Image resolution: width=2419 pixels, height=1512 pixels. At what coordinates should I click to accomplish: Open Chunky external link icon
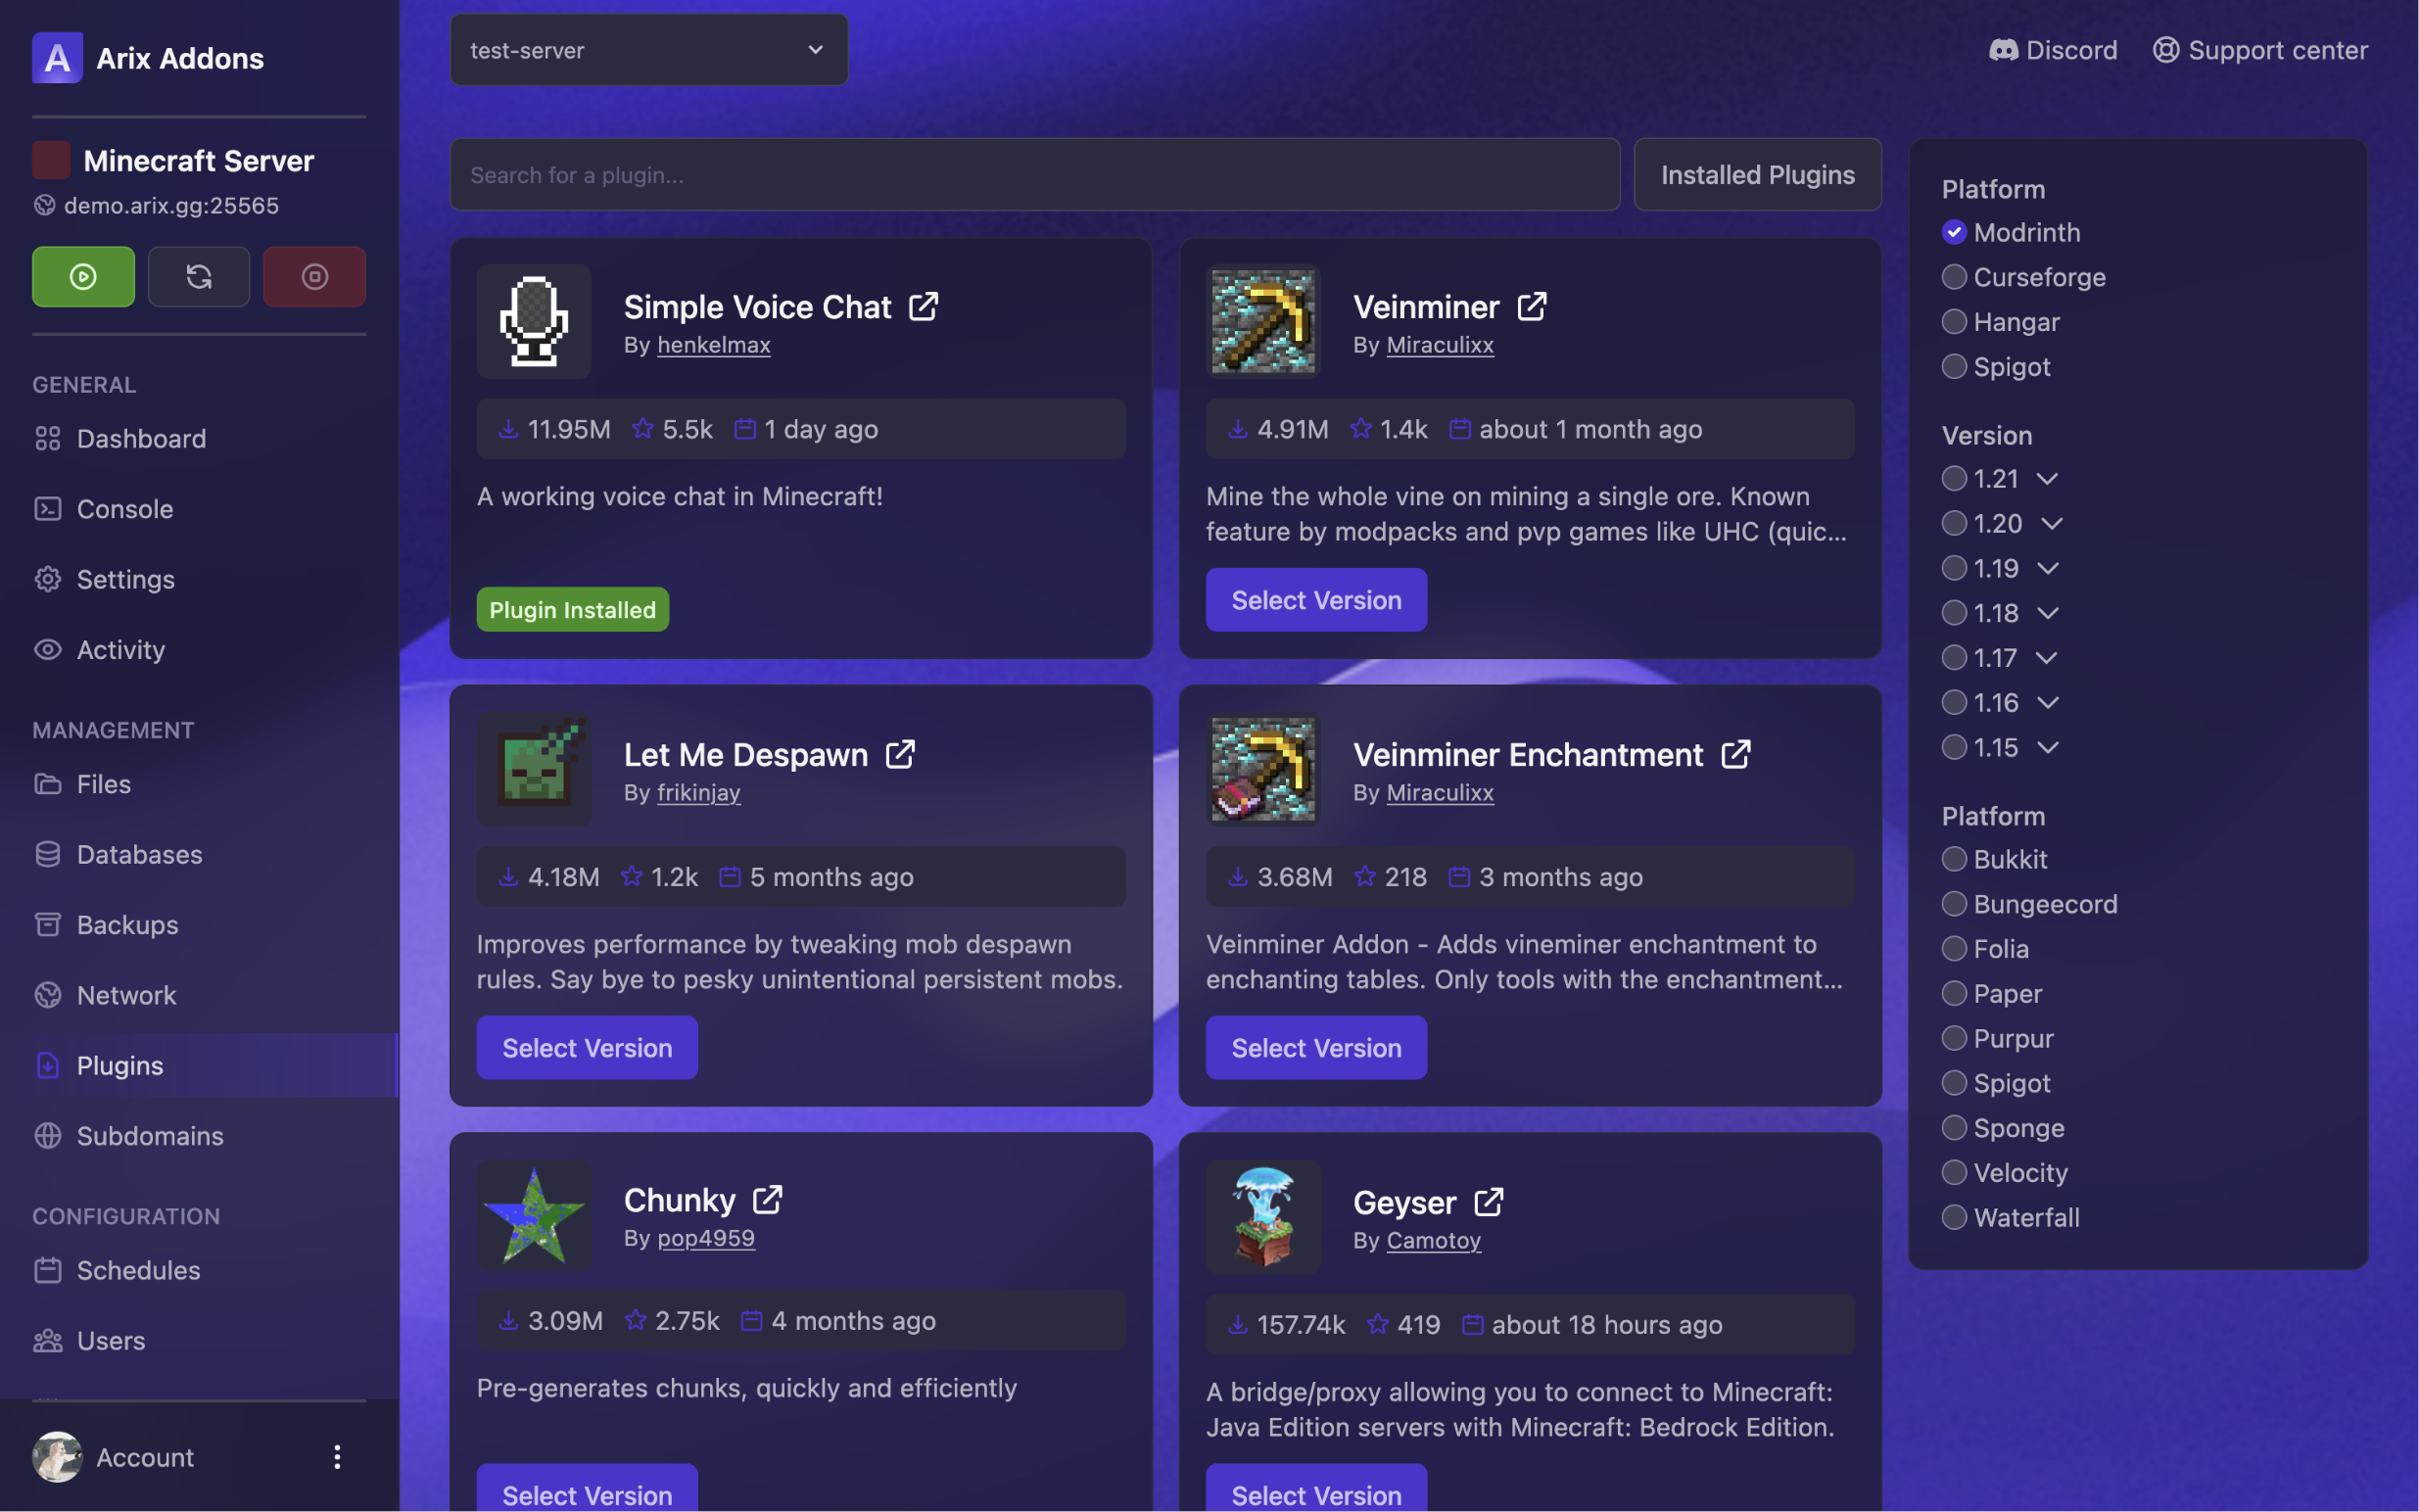click(767, 1200)
